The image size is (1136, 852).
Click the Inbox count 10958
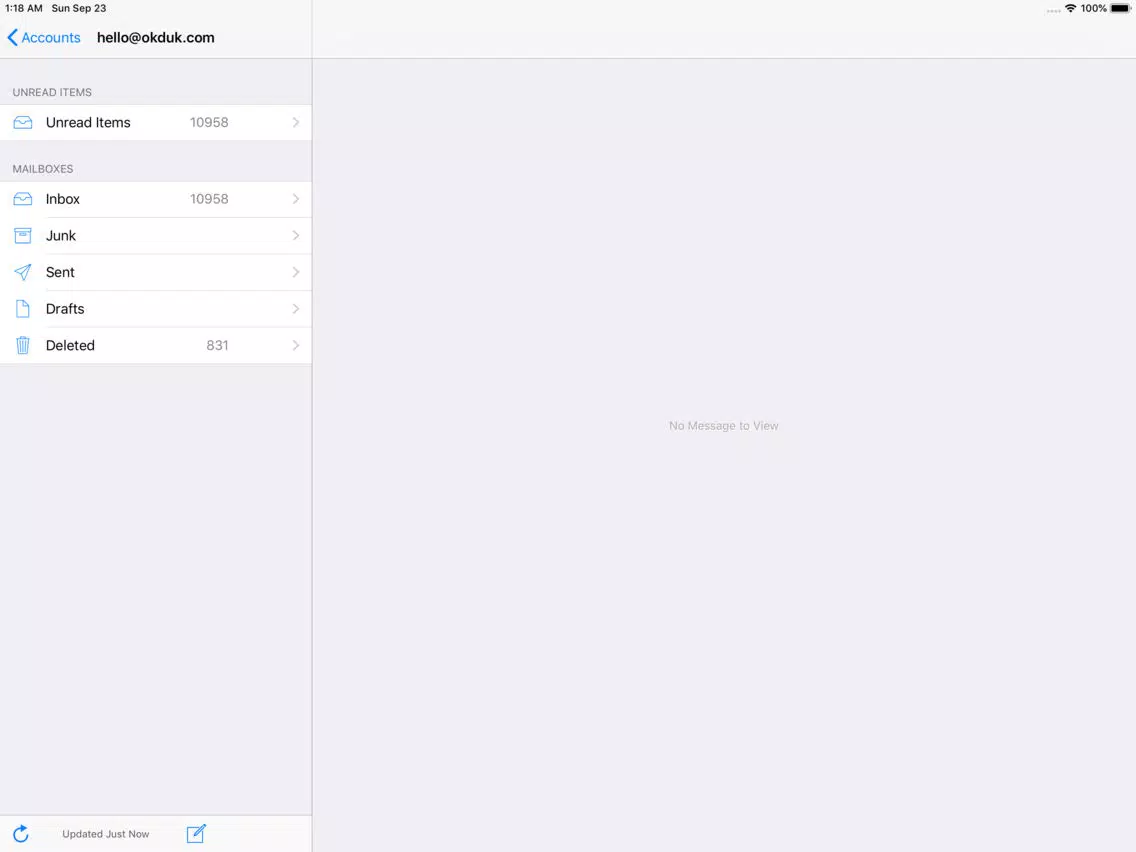coord(209,199)
